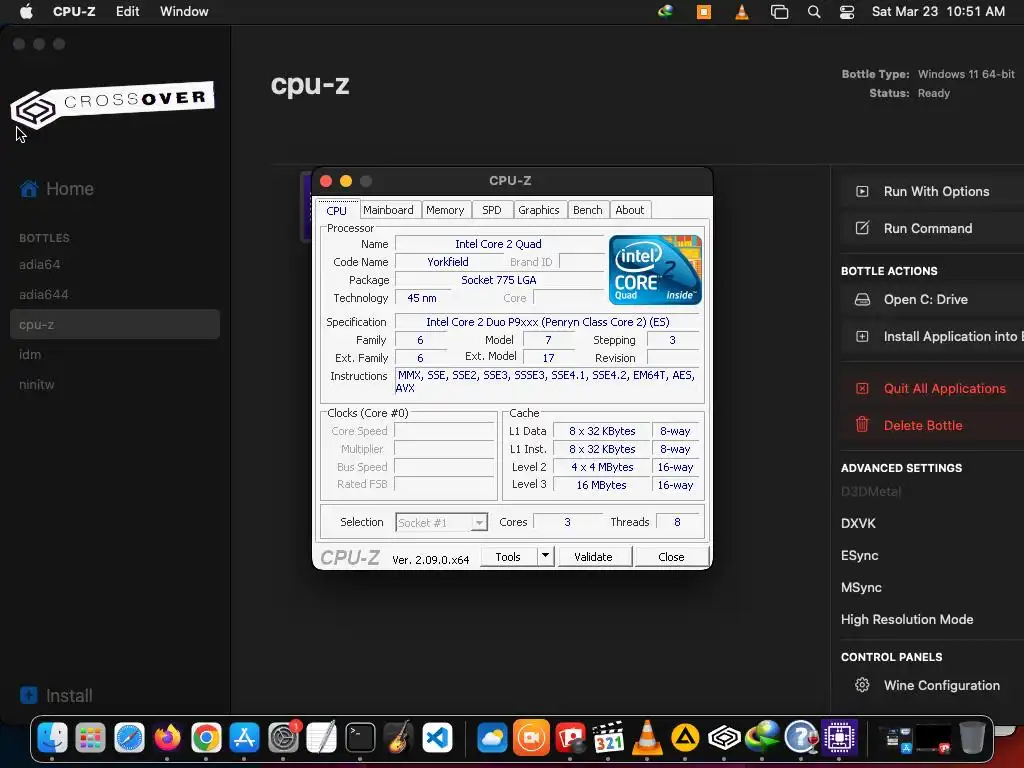Open the Trash in the Dock

tap(972, 738)
